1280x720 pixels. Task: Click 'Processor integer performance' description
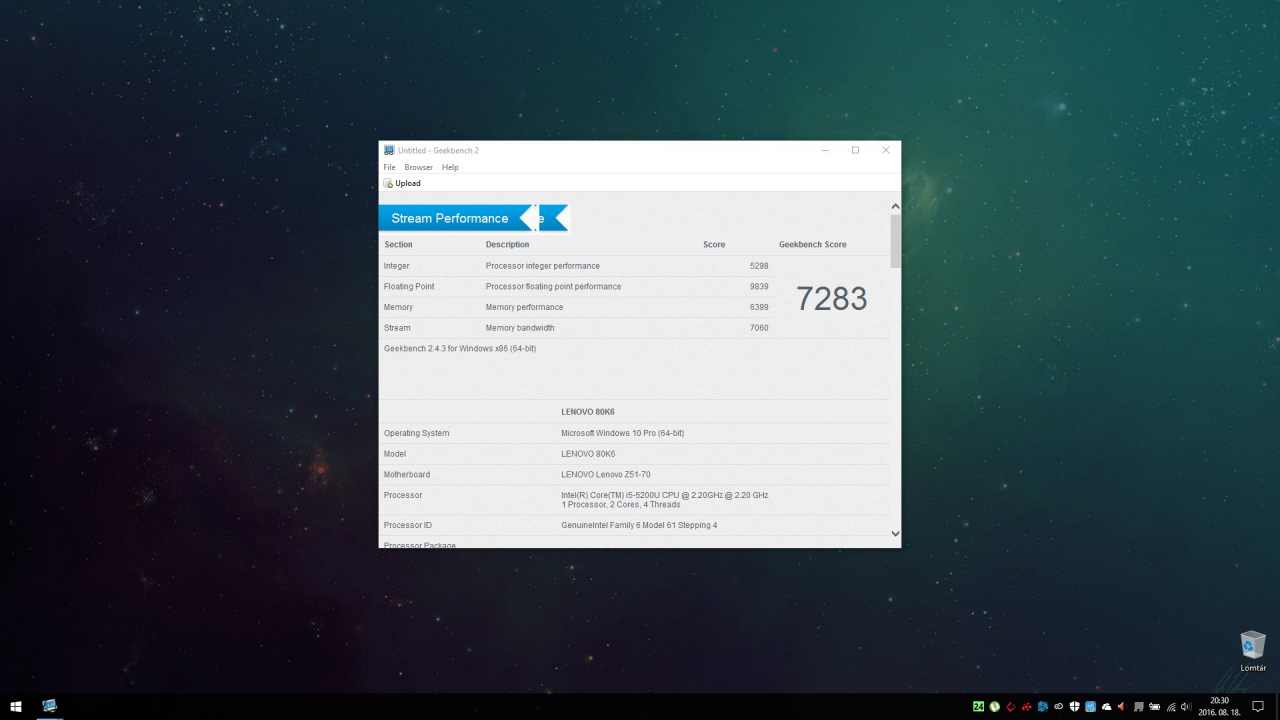click(543, 266)
